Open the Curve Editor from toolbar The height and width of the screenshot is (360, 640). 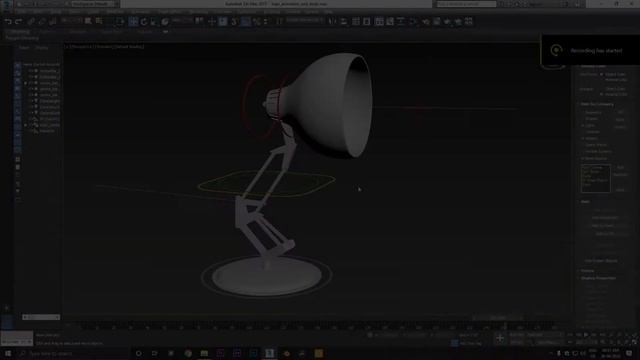pos(390,21)
